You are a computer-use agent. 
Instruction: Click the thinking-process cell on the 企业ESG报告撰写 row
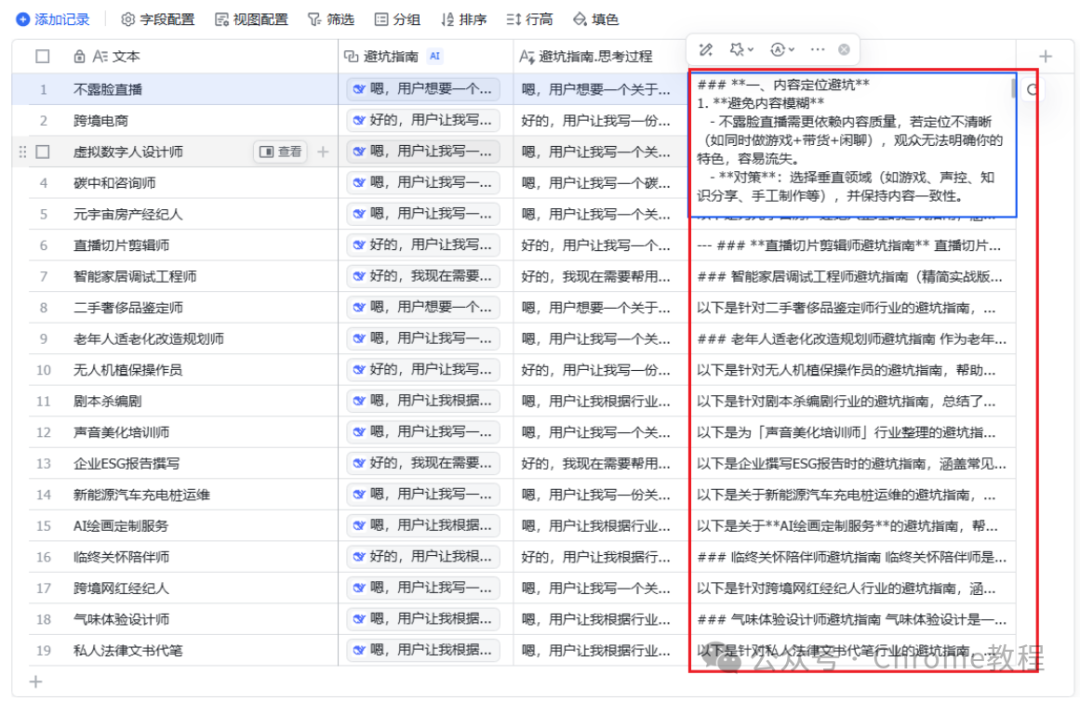point(601,463)
